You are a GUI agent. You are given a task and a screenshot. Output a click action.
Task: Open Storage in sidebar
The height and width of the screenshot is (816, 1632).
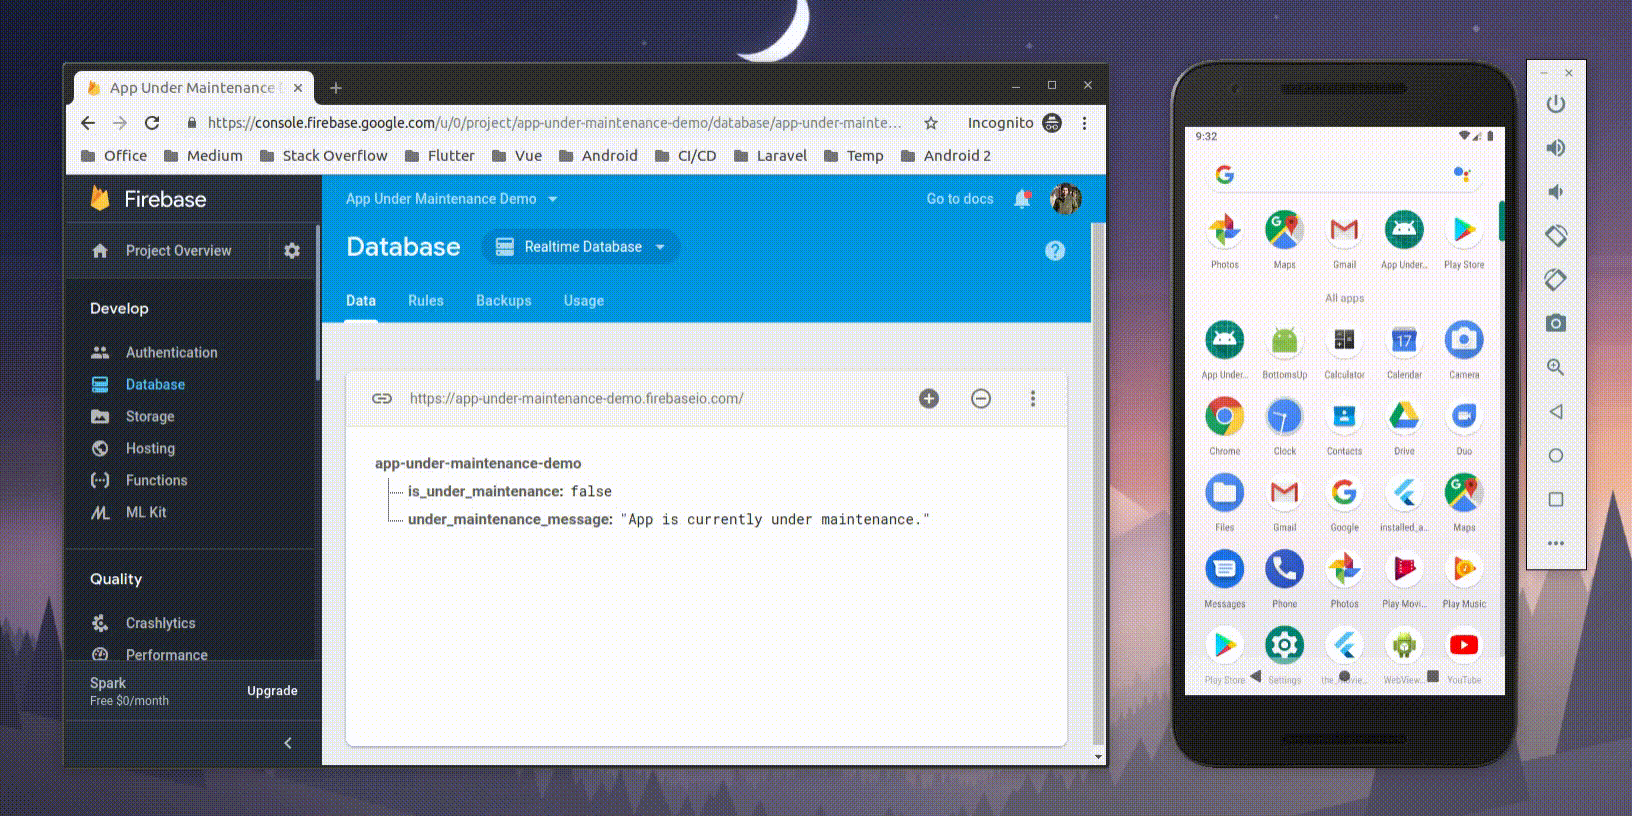click(150, 417)
